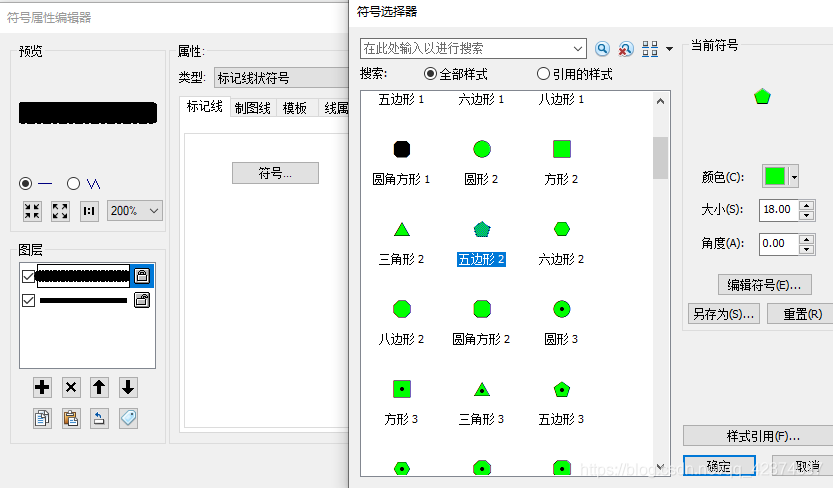Click the 另存为(S)... button

coord(724,314)
